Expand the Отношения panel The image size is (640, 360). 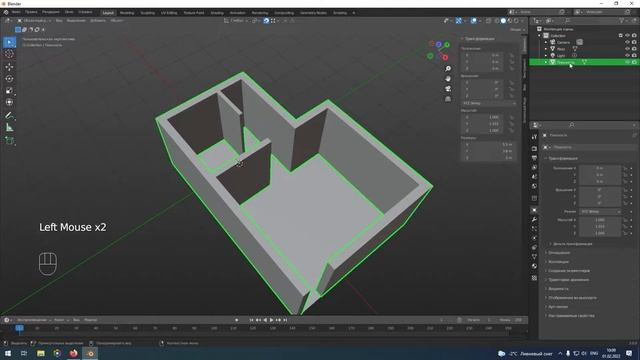tap(559, 253)
